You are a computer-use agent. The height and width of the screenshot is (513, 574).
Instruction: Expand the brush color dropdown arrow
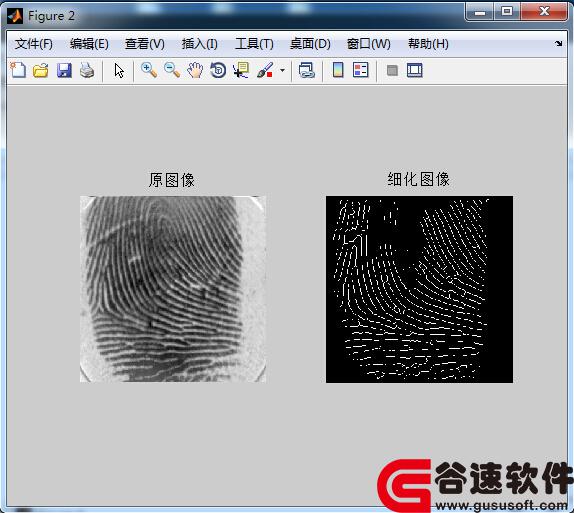[282, 70]
